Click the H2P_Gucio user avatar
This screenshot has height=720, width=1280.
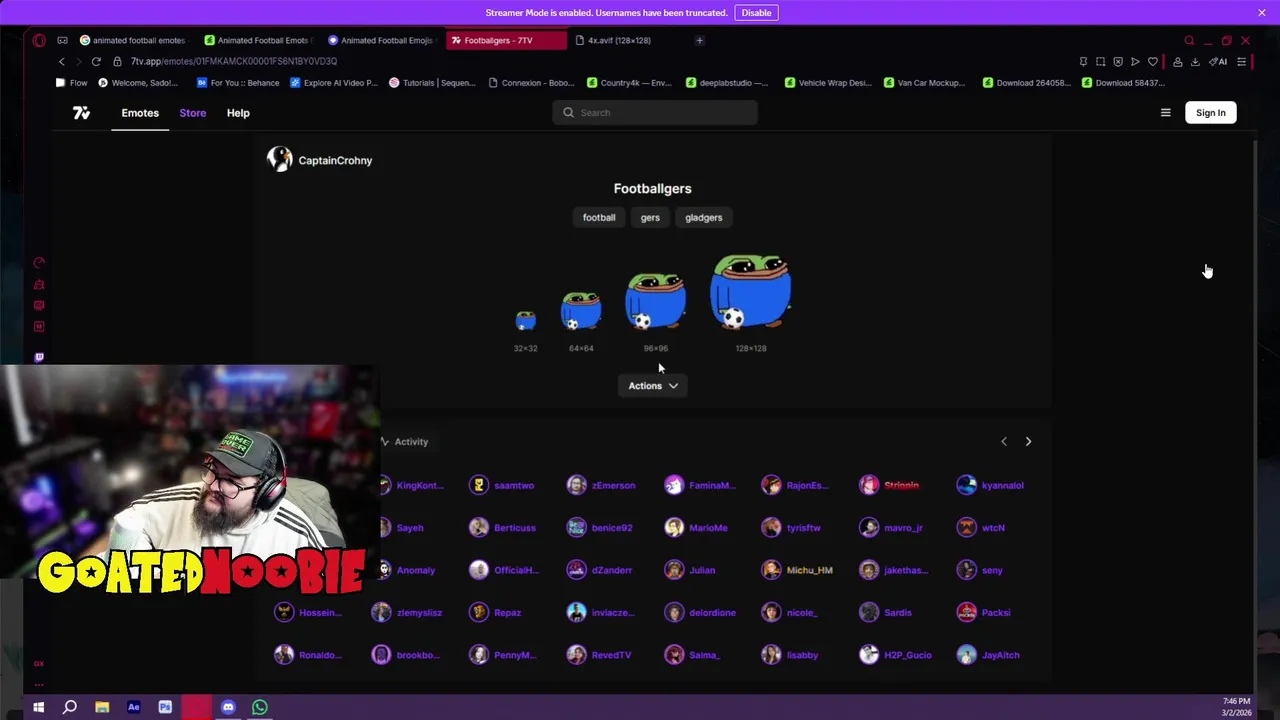pos(869,655)
